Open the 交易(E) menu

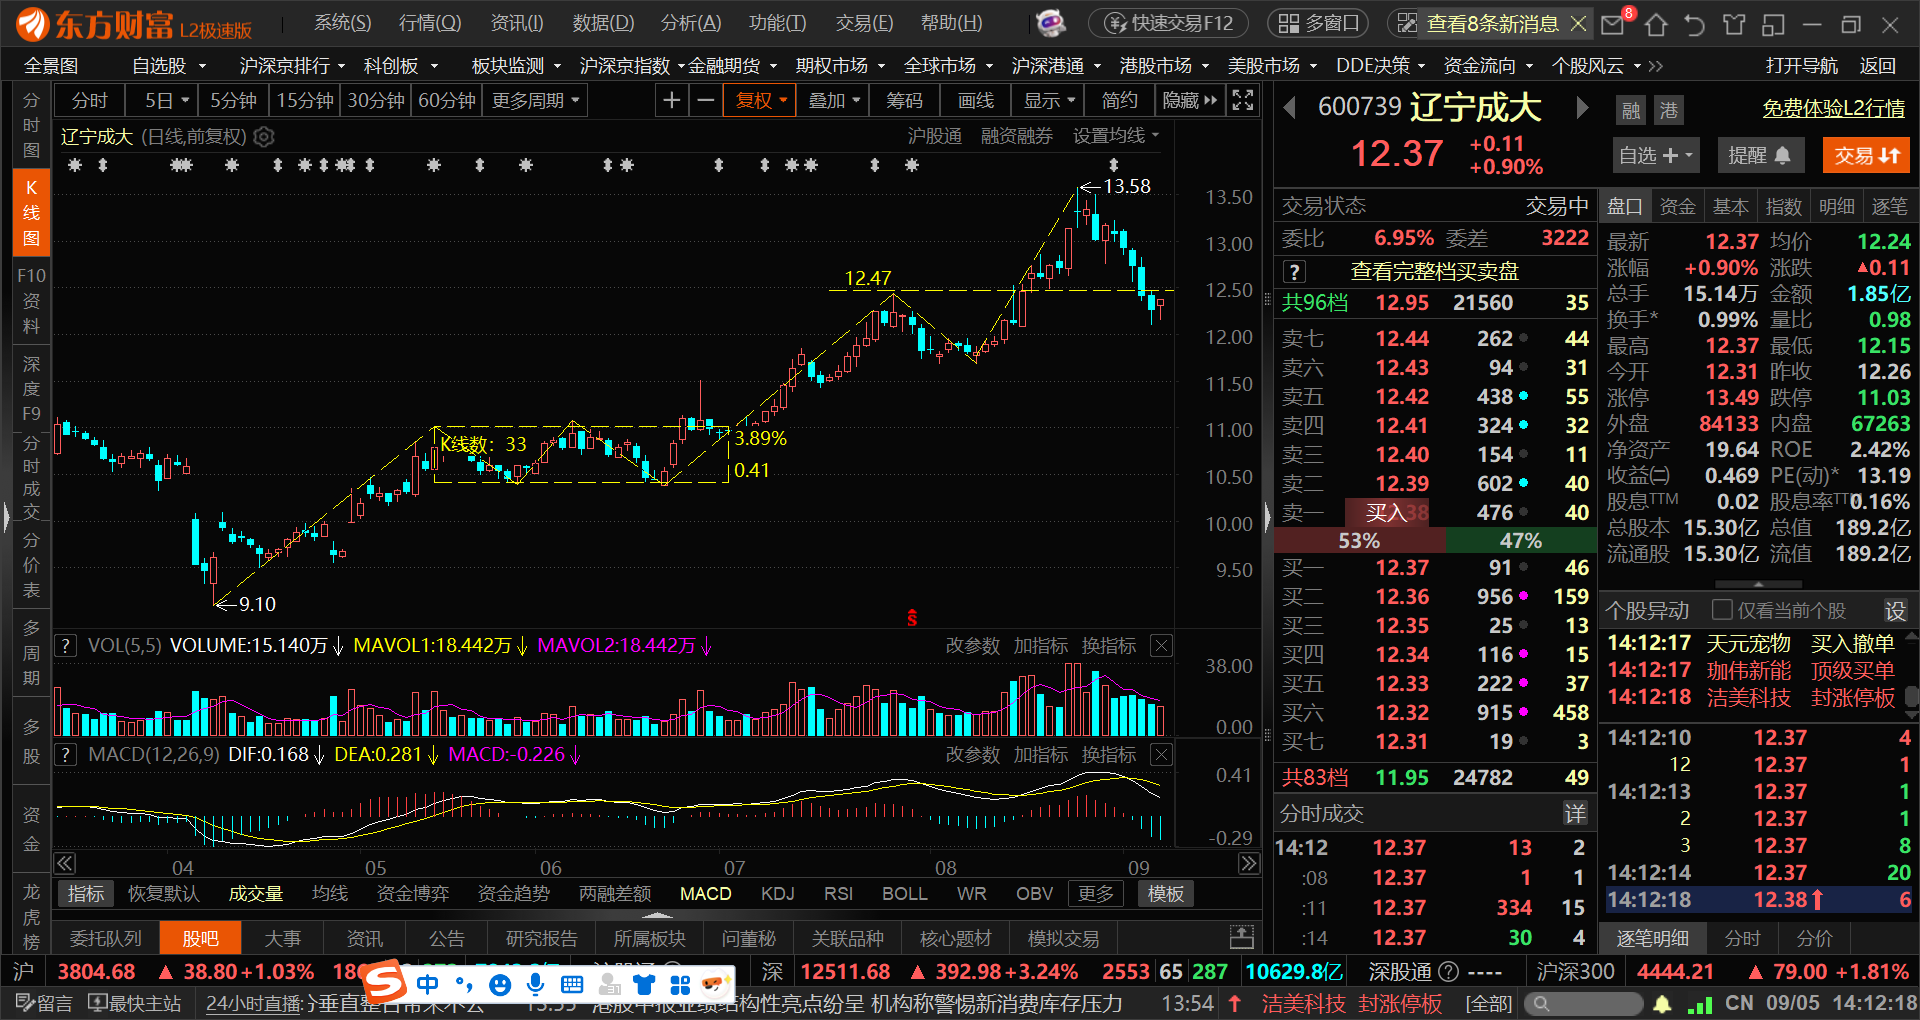[865, 23]
